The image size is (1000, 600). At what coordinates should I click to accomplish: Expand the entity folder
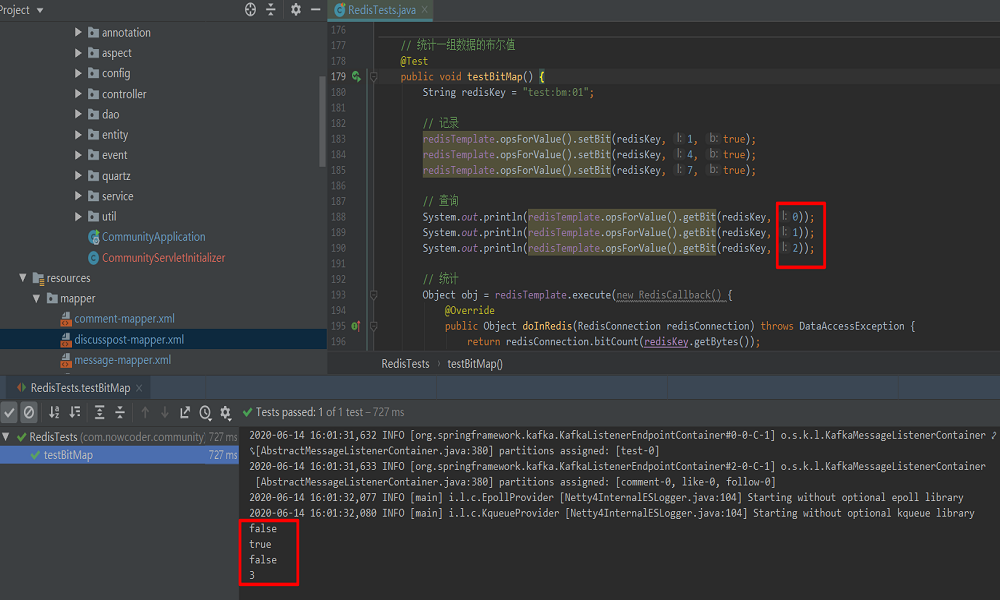[78, 135]
